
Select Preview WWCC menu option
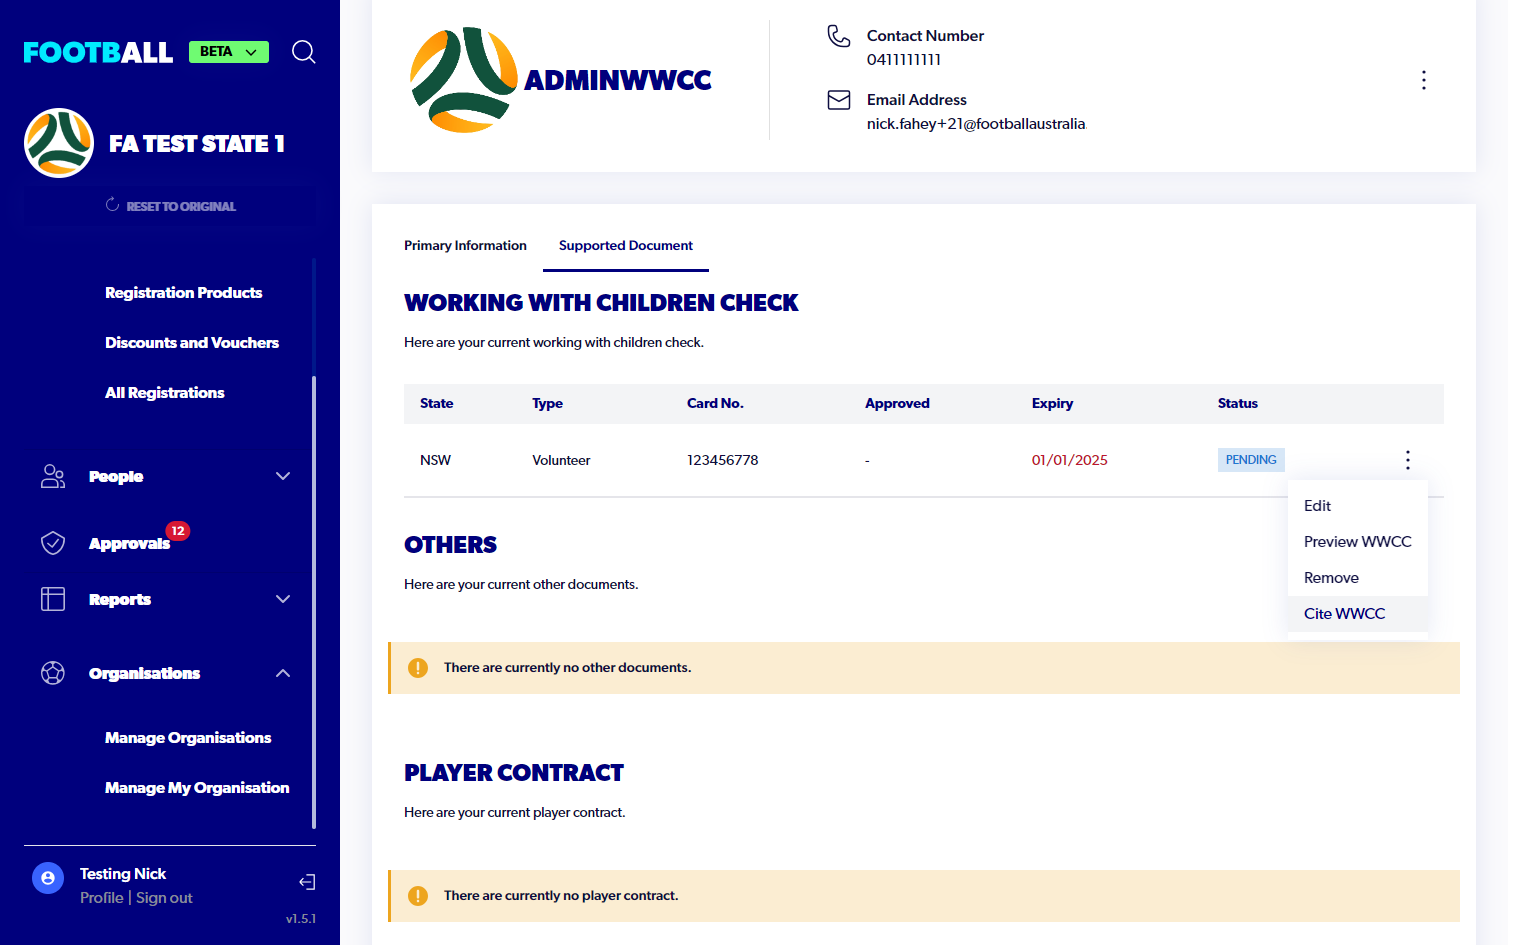[1358, 542]
